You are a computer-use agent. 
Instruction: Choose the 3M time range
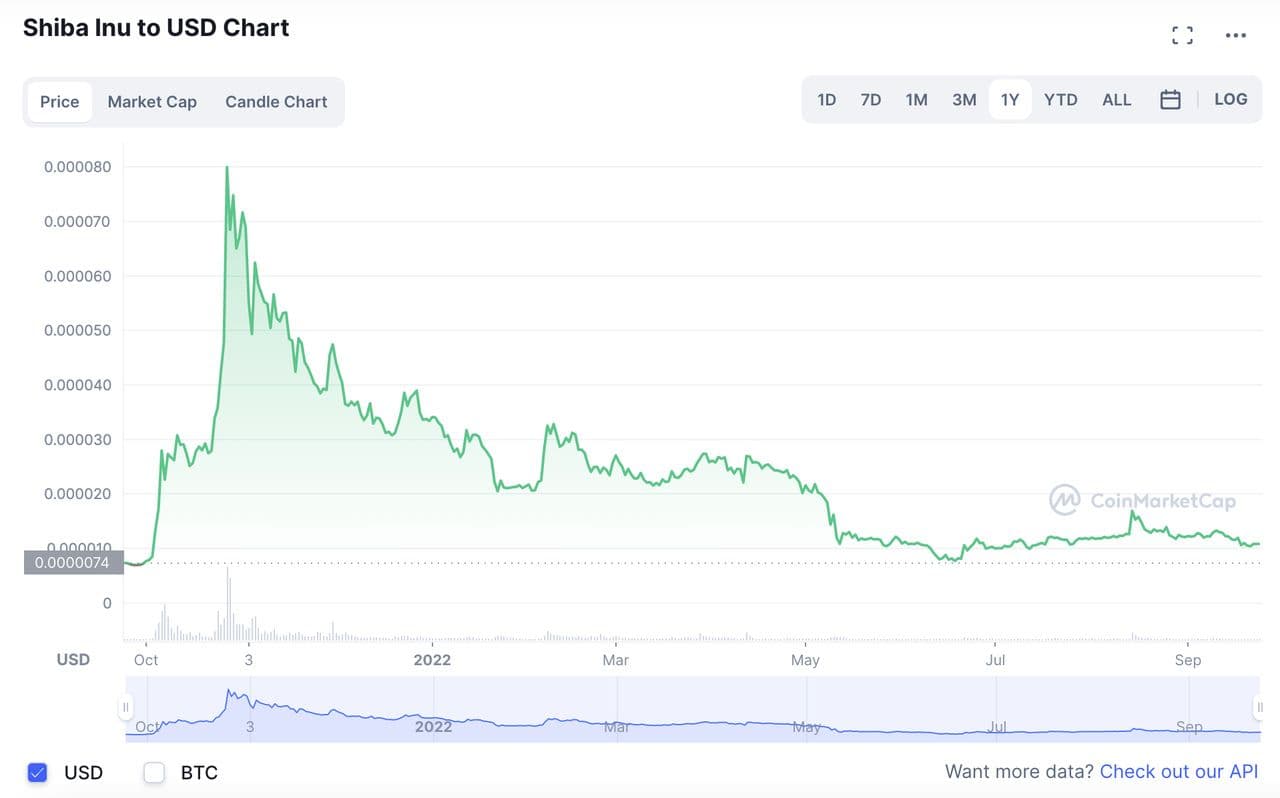point(964,100)
